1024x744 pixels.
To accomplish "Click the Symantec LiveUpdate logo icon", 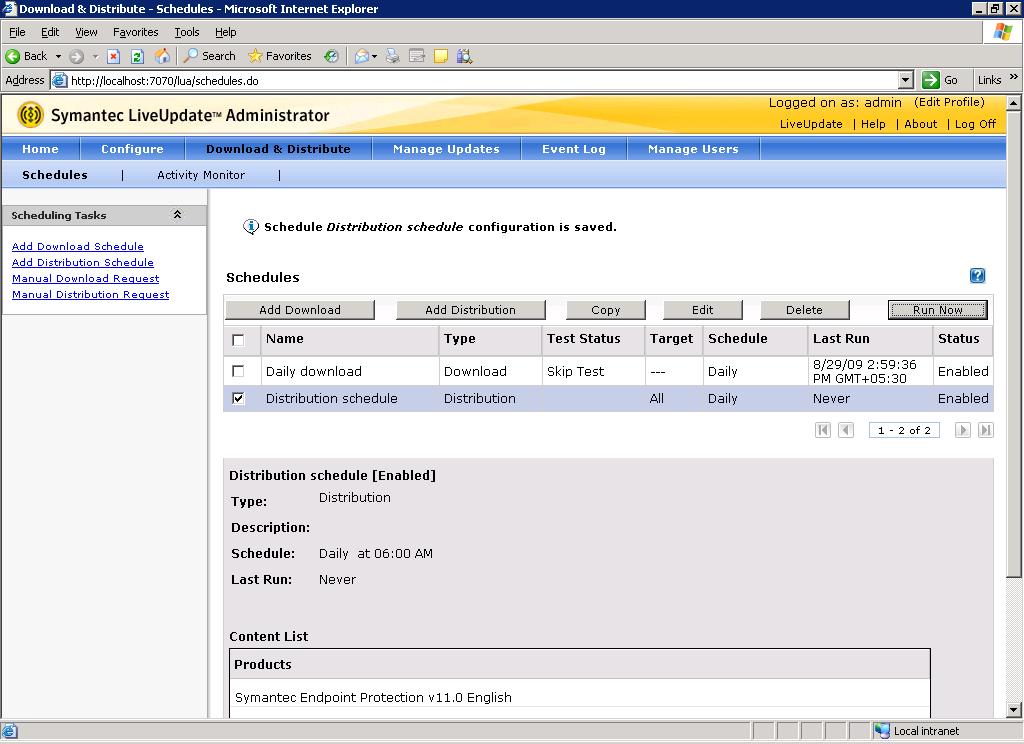I will (31, 116).
